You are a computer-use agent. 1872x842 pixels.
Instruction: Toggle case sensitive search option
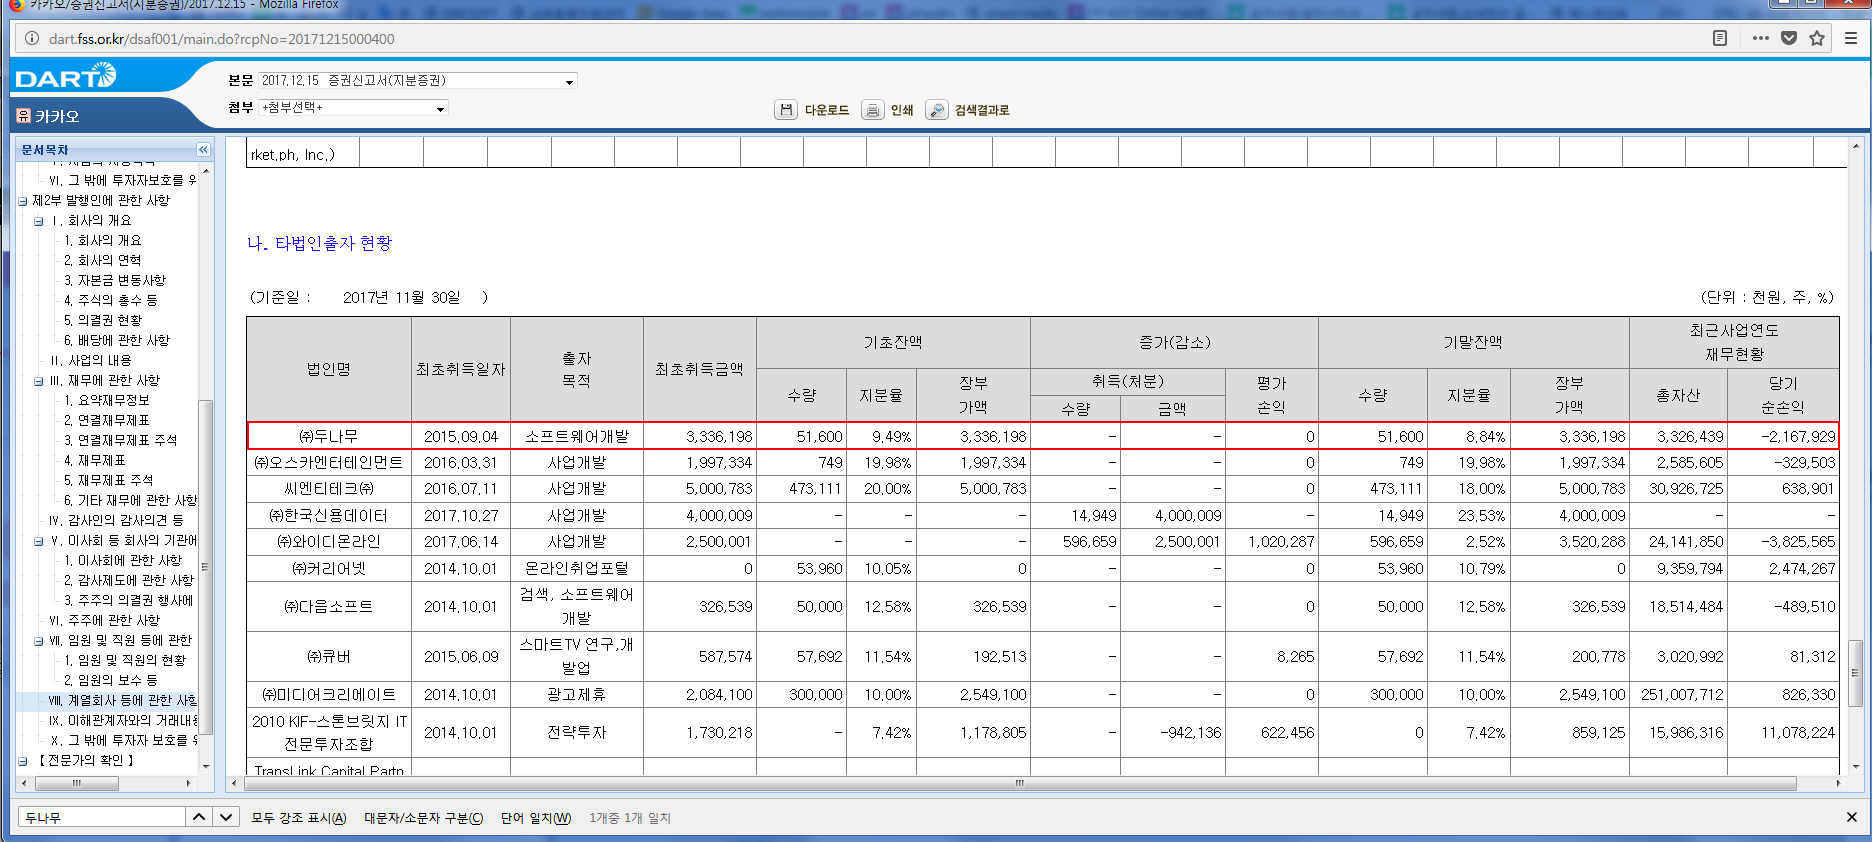423,818
